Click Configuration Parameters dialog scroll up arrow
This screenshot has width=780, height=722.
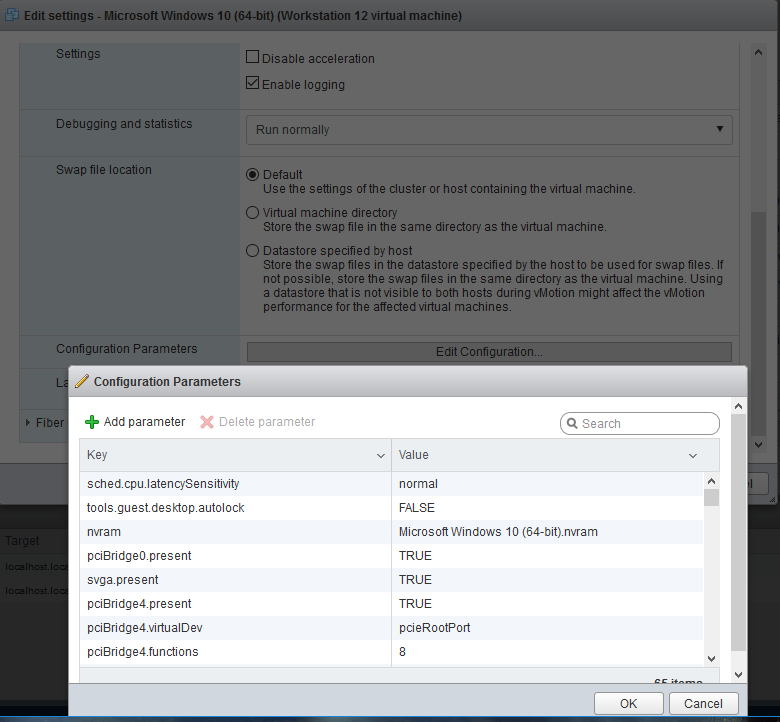[x=738, y=407]
